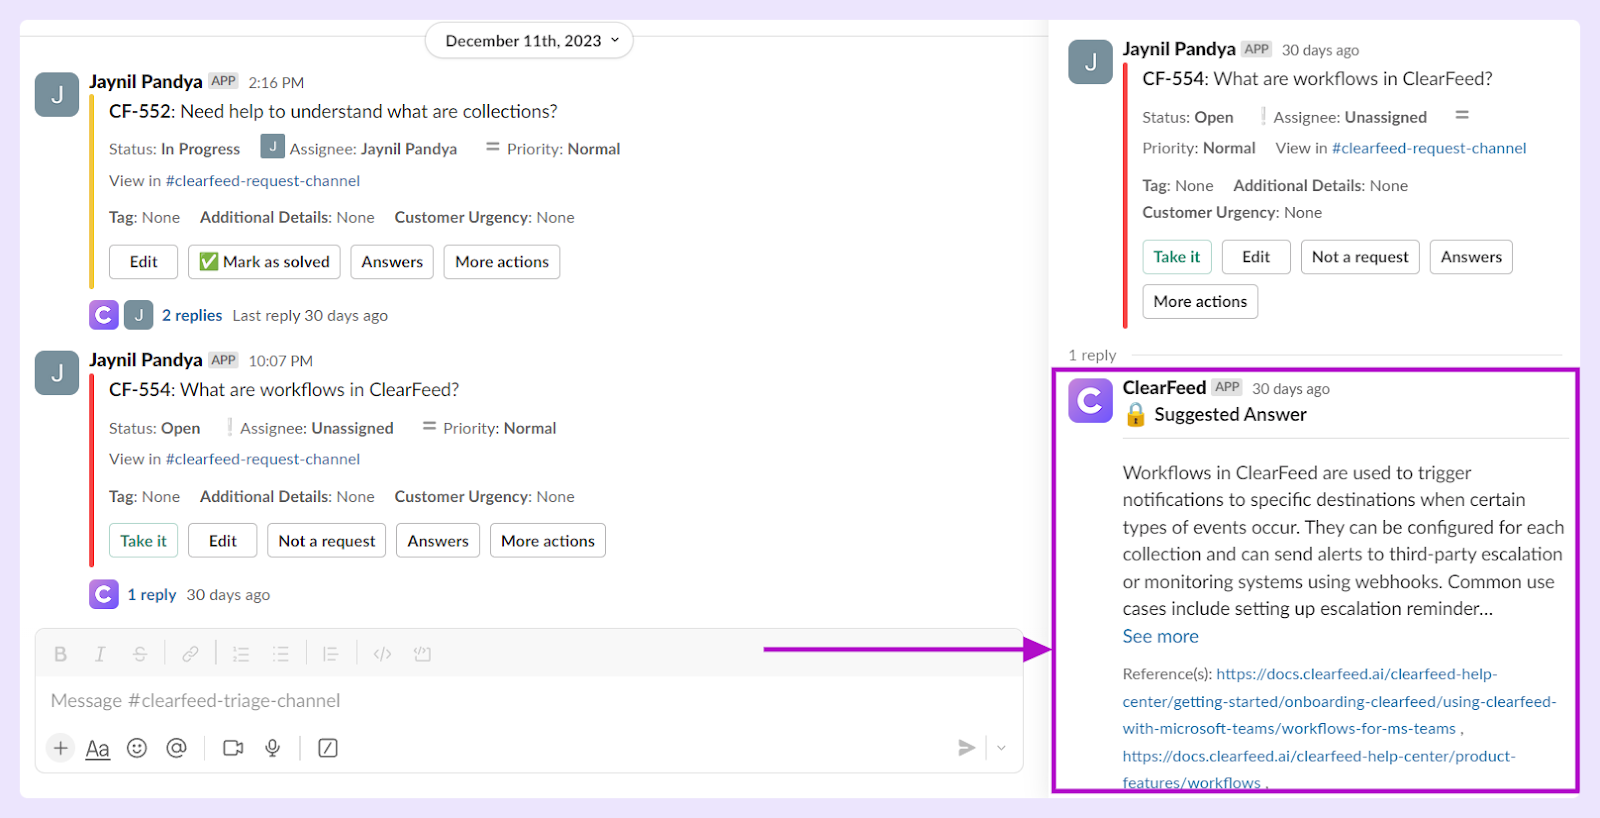The image size is (1600, 818).
Task: Insert inline code formatting
Action: pyautogui.click(x=382, y=654)
